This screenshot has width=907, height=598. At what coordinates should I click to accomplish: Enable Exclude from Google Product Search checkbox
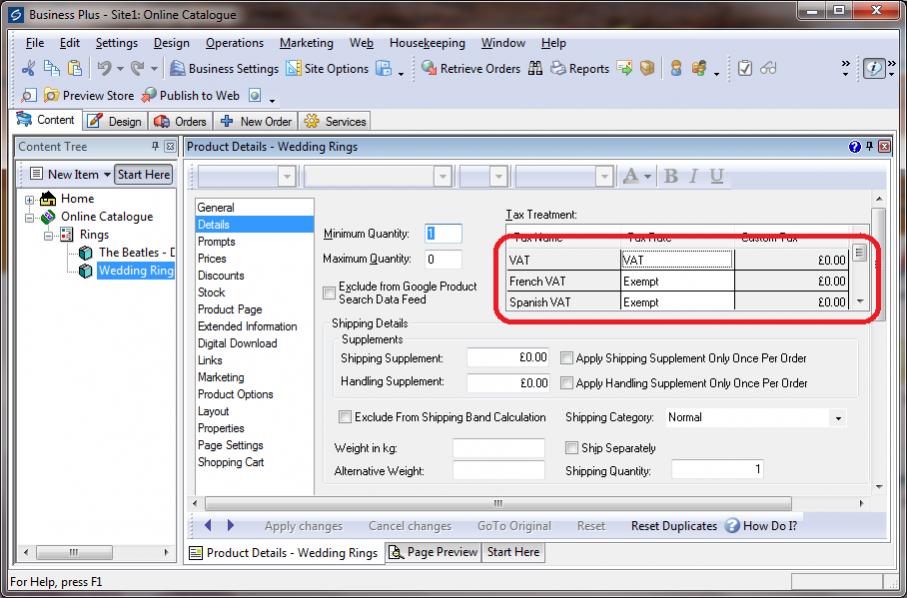coord(329,293)
